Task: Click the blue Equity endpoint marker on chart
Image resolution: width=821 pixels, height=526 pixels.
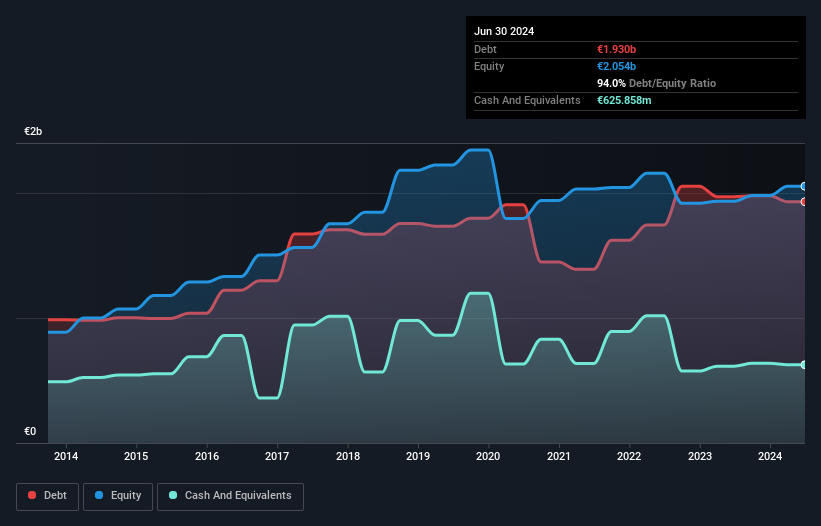Action: [804, 186]
